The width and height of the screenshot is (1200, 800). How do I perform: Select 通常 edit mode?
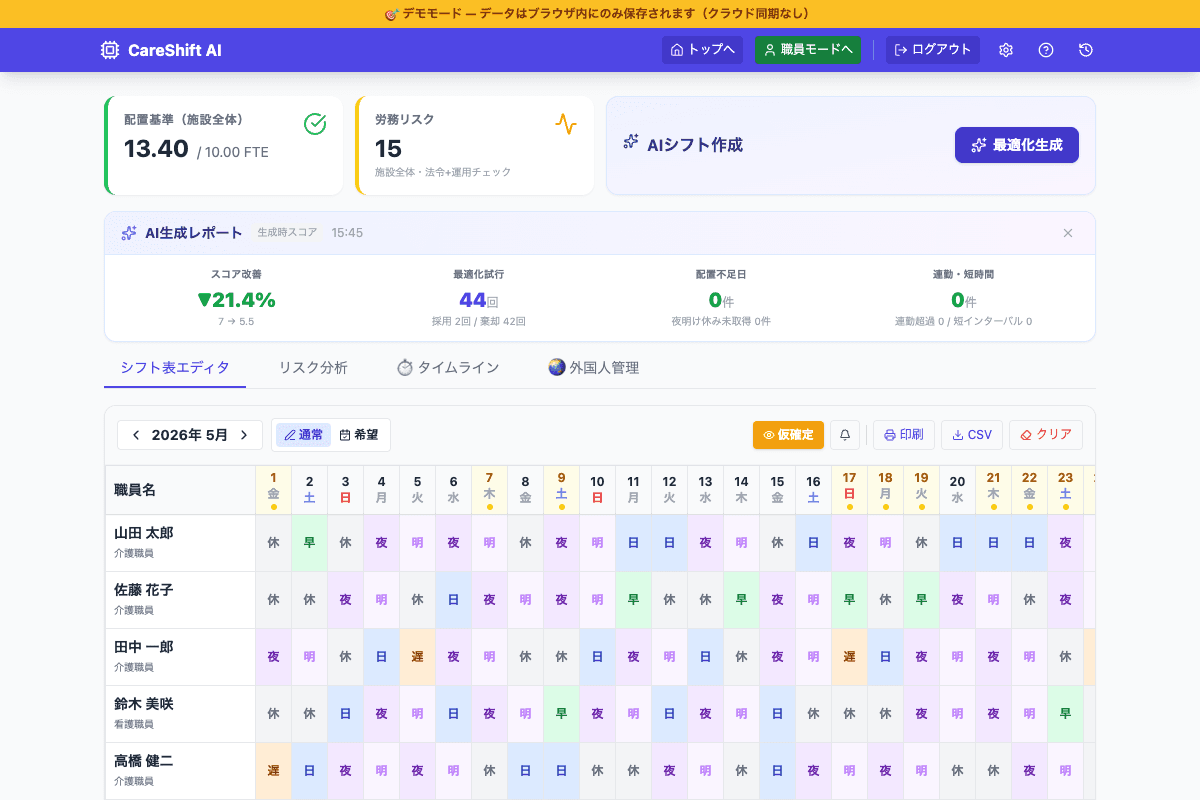tap(303, 435)
